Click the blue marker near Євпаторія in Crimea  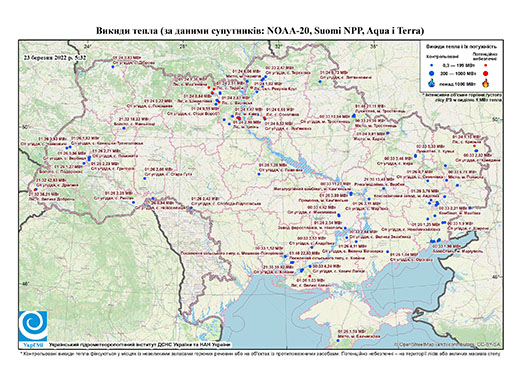[338, 340]
